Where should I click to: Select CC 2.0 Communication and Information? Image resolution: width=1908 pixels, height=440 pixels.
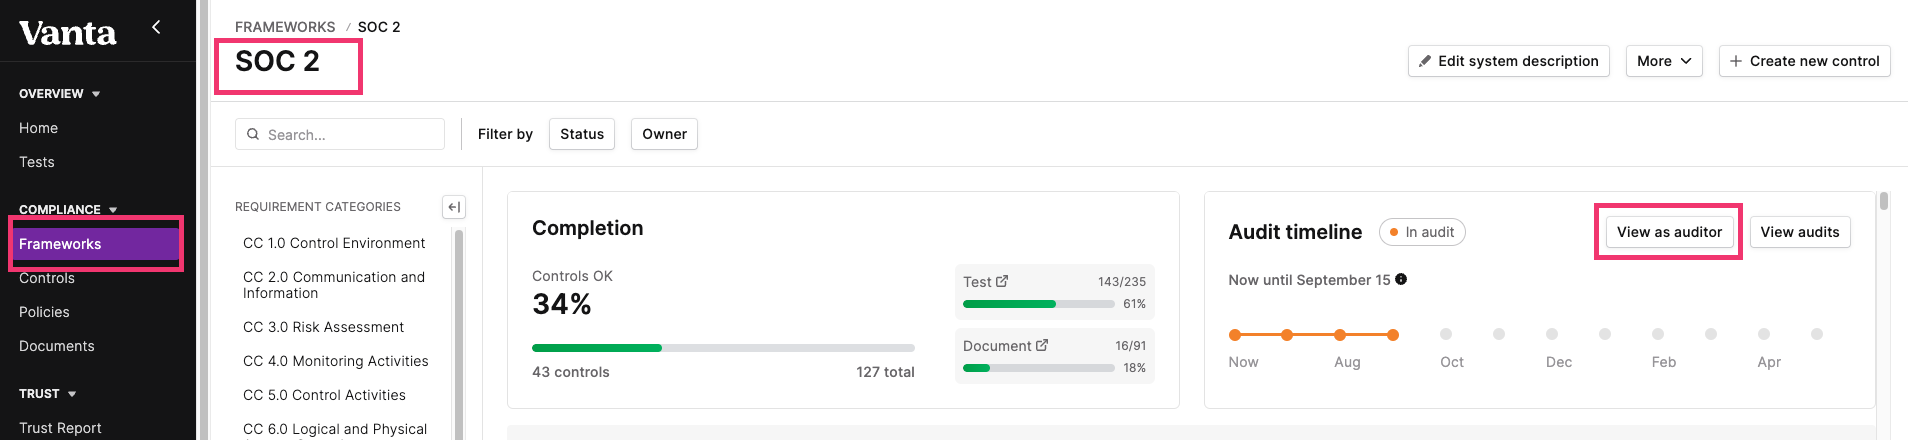[334, 285]
